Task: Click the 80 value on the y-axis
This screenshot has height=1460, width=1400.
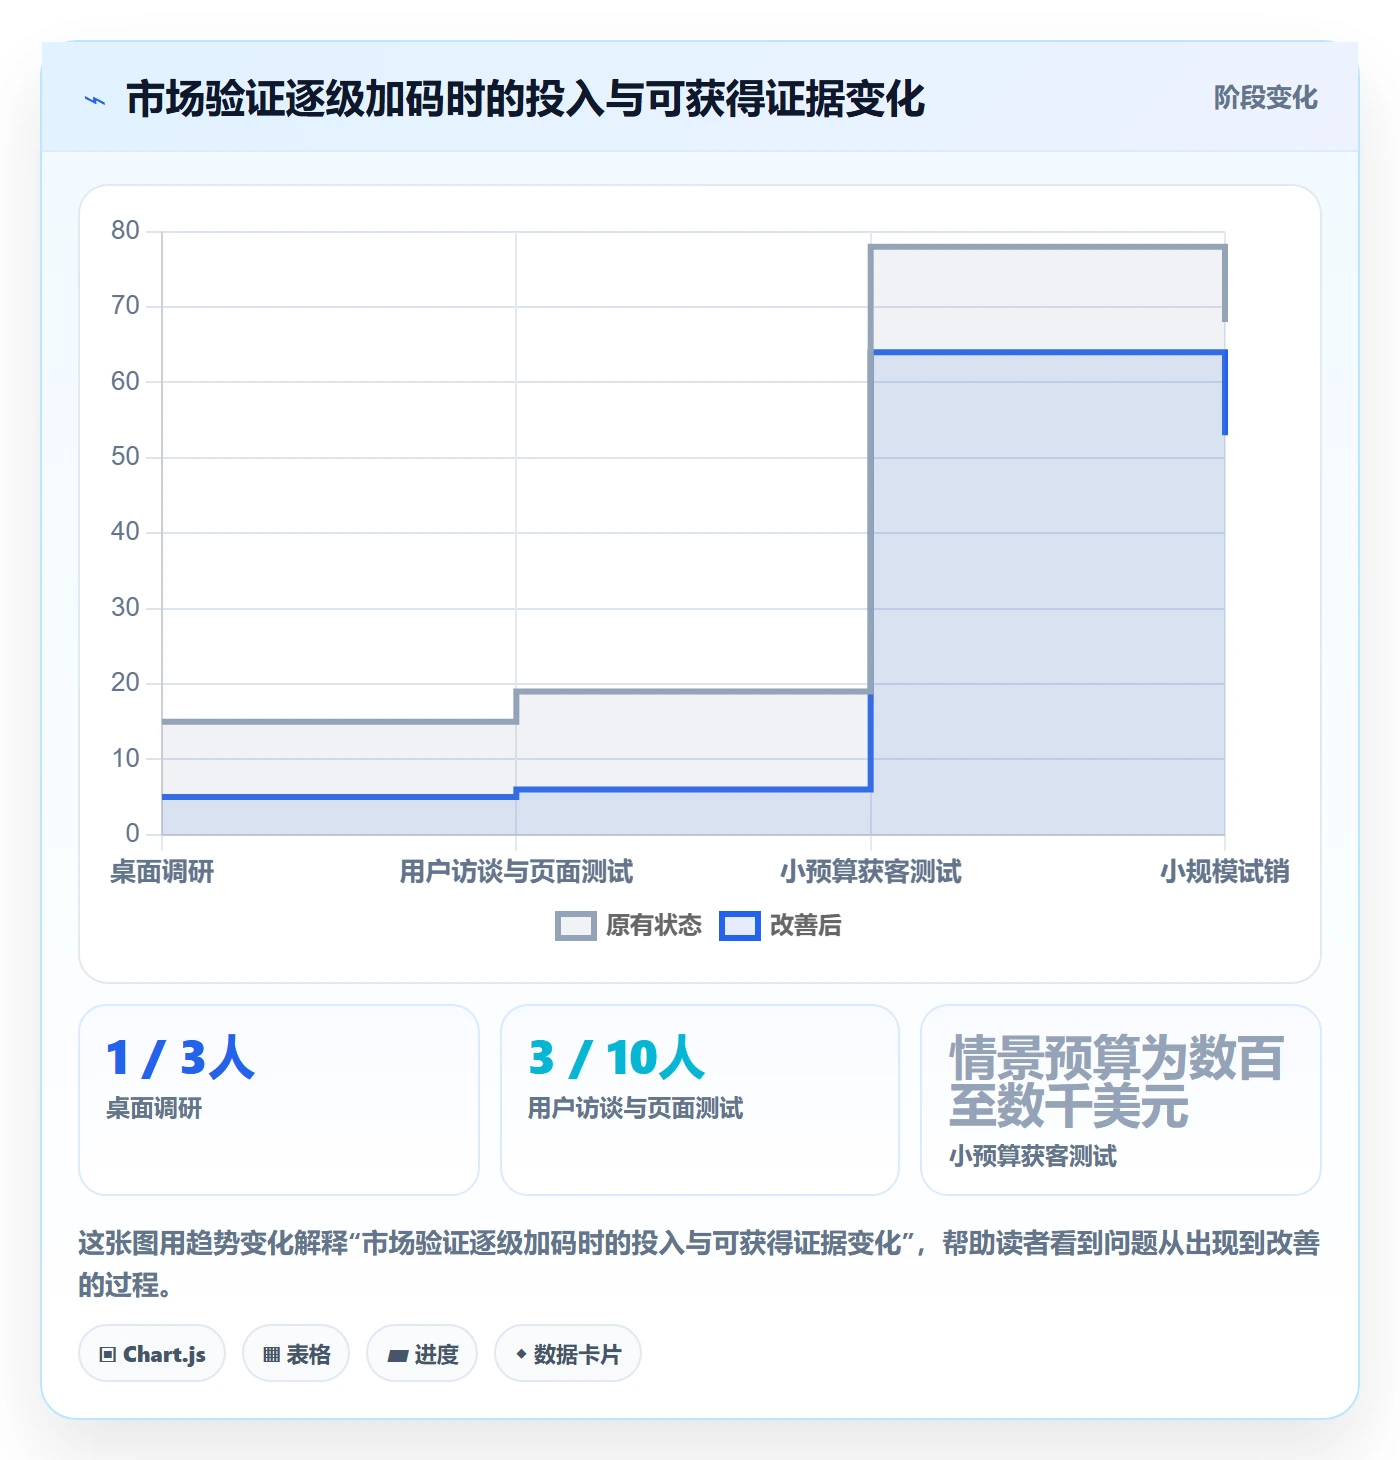Action: tap(125, 231)
